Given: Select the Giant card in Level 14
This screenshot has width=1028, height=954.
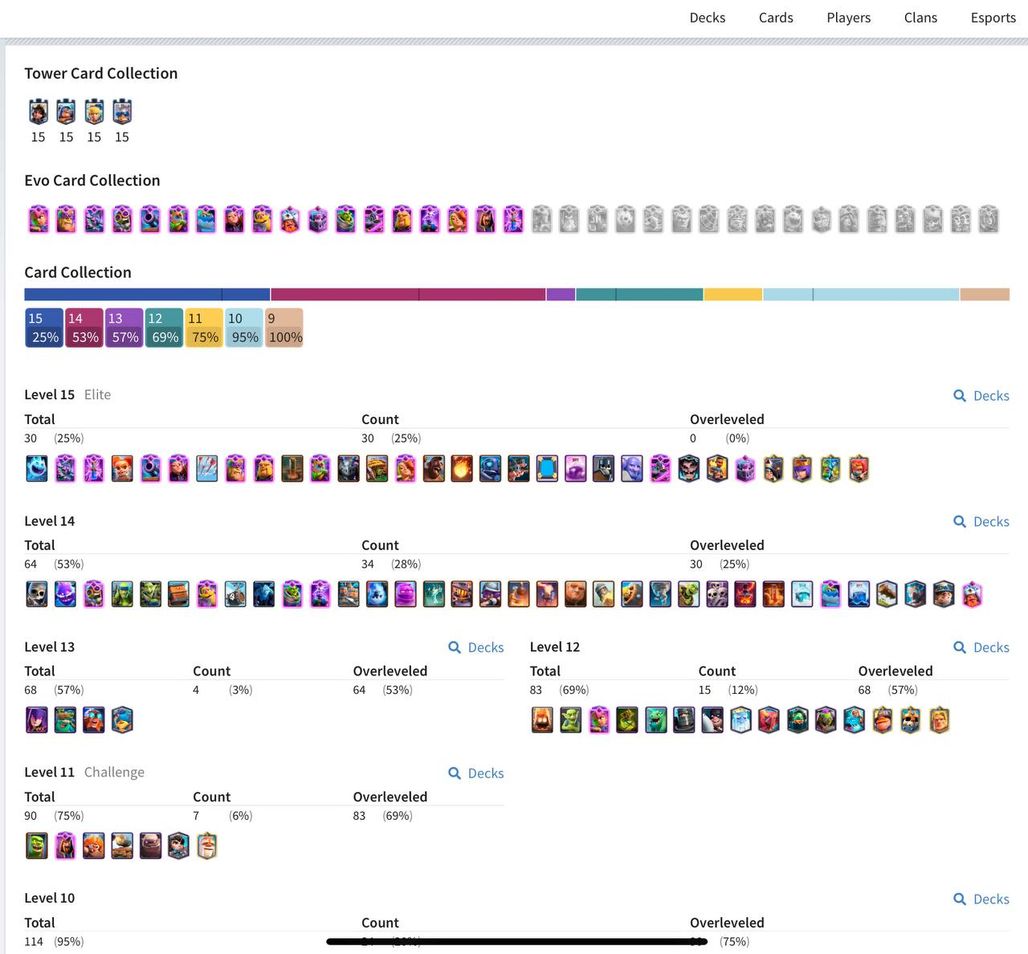Looking at the screenshot, I should (x=575, y=594).
